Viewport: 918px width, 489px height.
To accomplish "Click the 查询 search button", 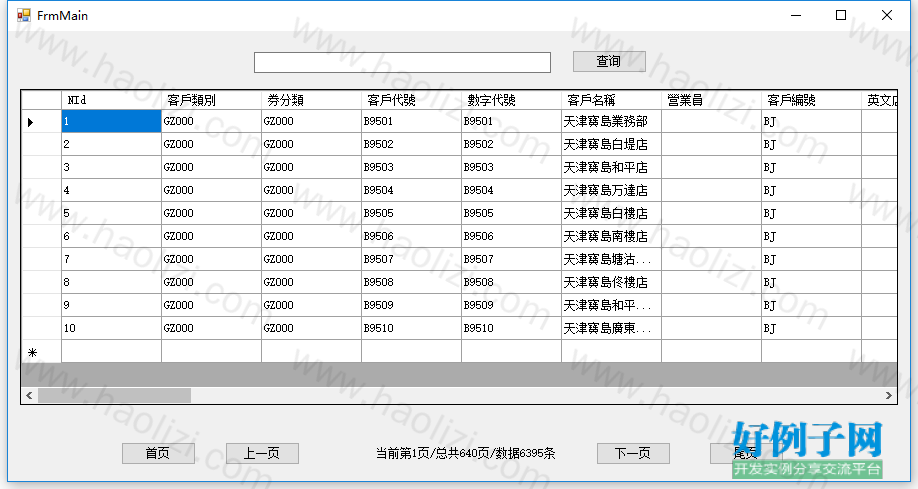I will coord(609,61).
